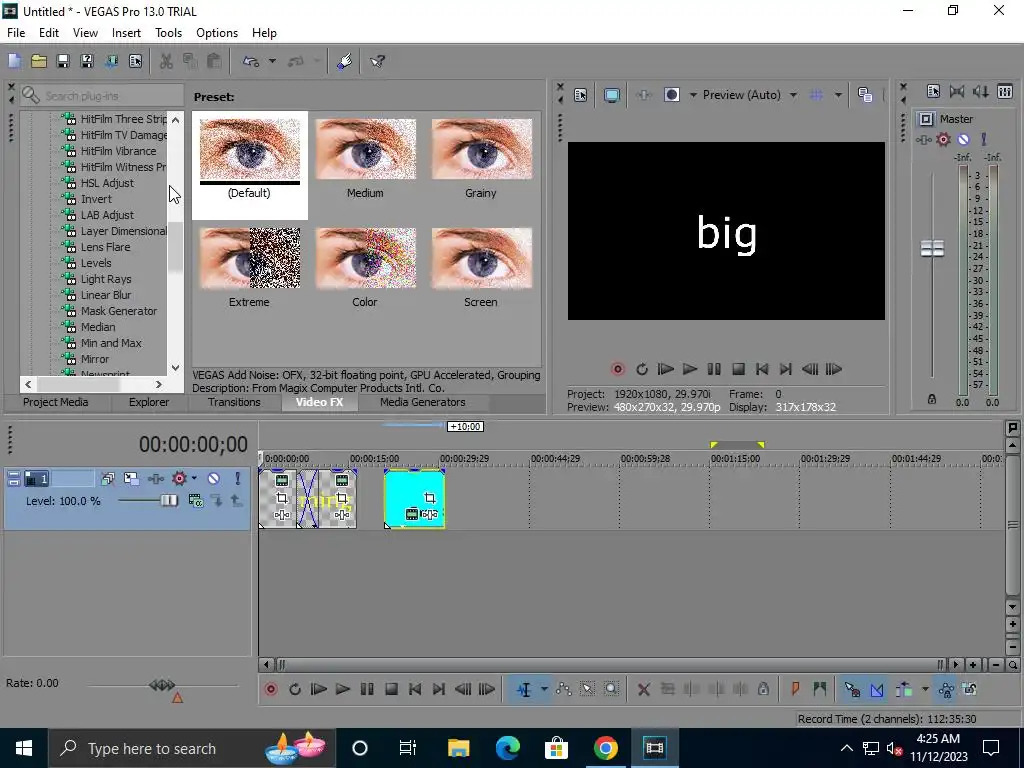Screen dimensions: 1024x768
Task: Toggle Ignore Event Grouping
Action: click(970, 689)
